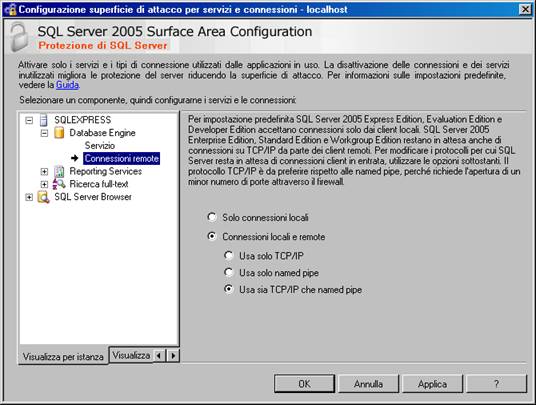Open the partially hidden Visualizza tab
This screenshot has width=536, height=405.
click(x=131, y=355)
